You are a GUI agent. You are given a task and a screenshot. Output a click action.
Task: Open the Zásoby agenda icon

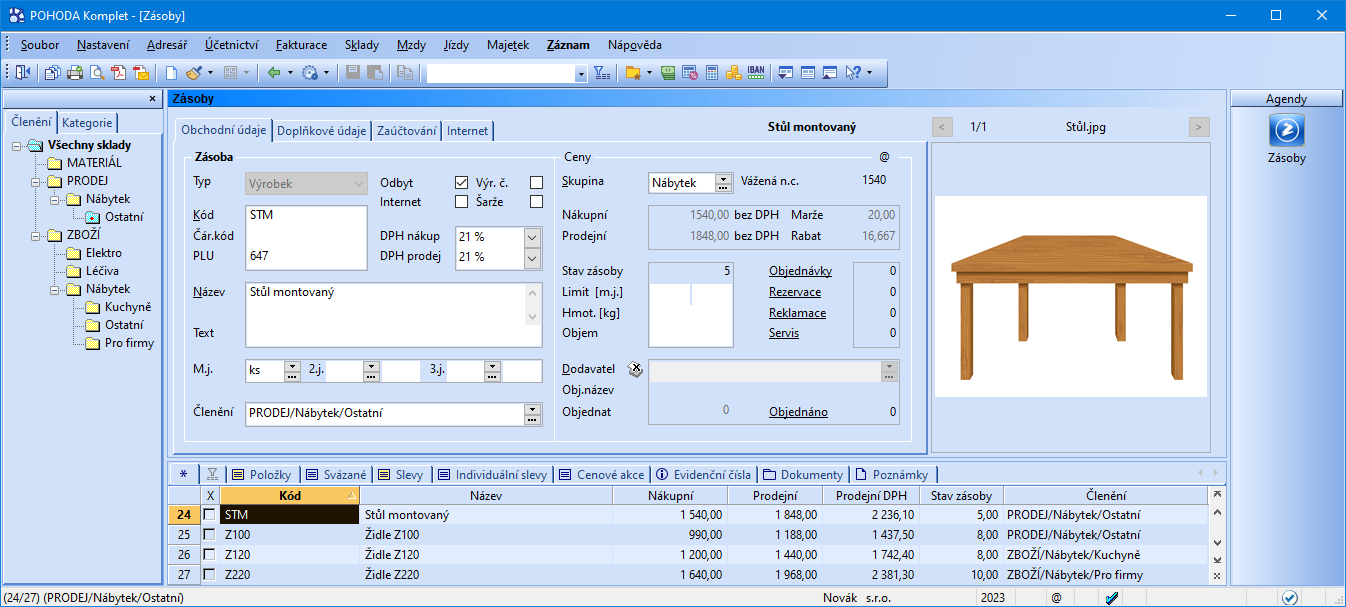pos(1286,131)
